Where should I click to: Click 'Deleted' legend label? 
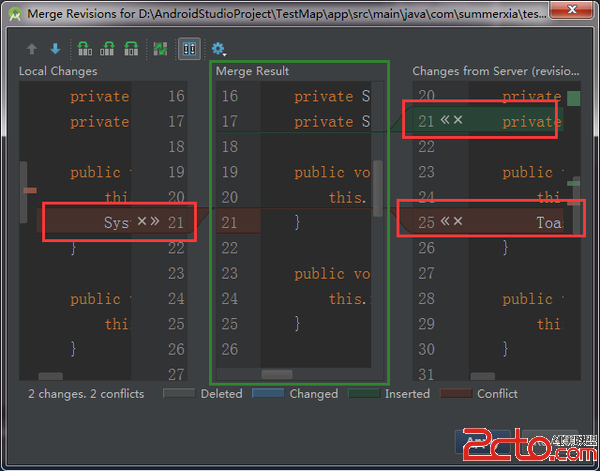pyautogui.click(x=222, y=394)
